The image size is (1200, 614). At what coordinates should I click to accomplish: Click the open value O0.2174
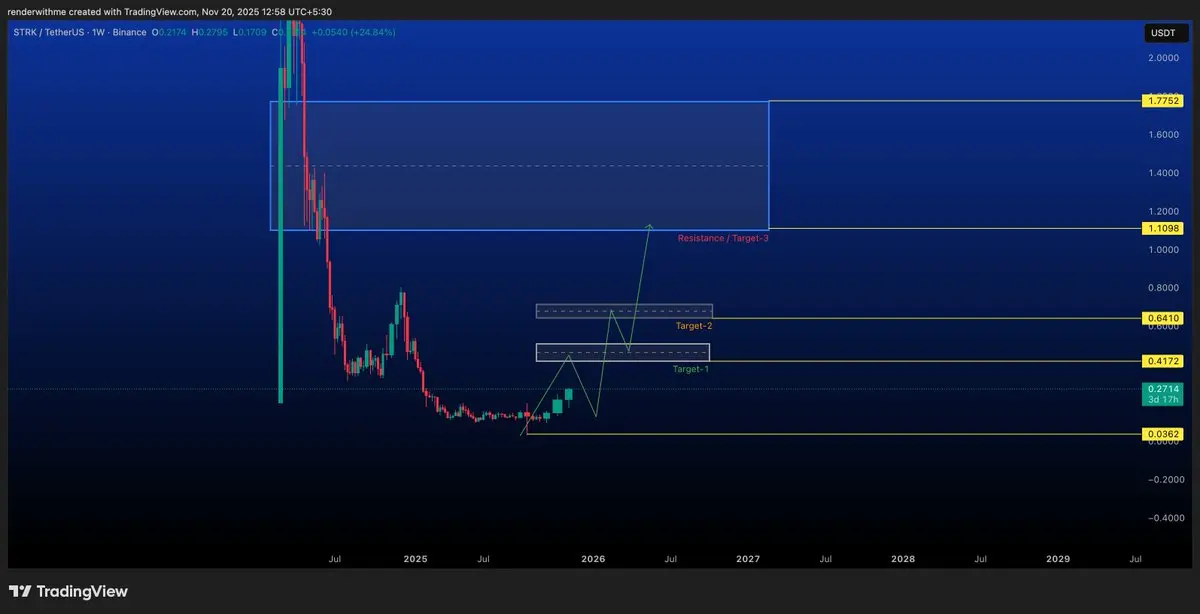pos(170,32)
